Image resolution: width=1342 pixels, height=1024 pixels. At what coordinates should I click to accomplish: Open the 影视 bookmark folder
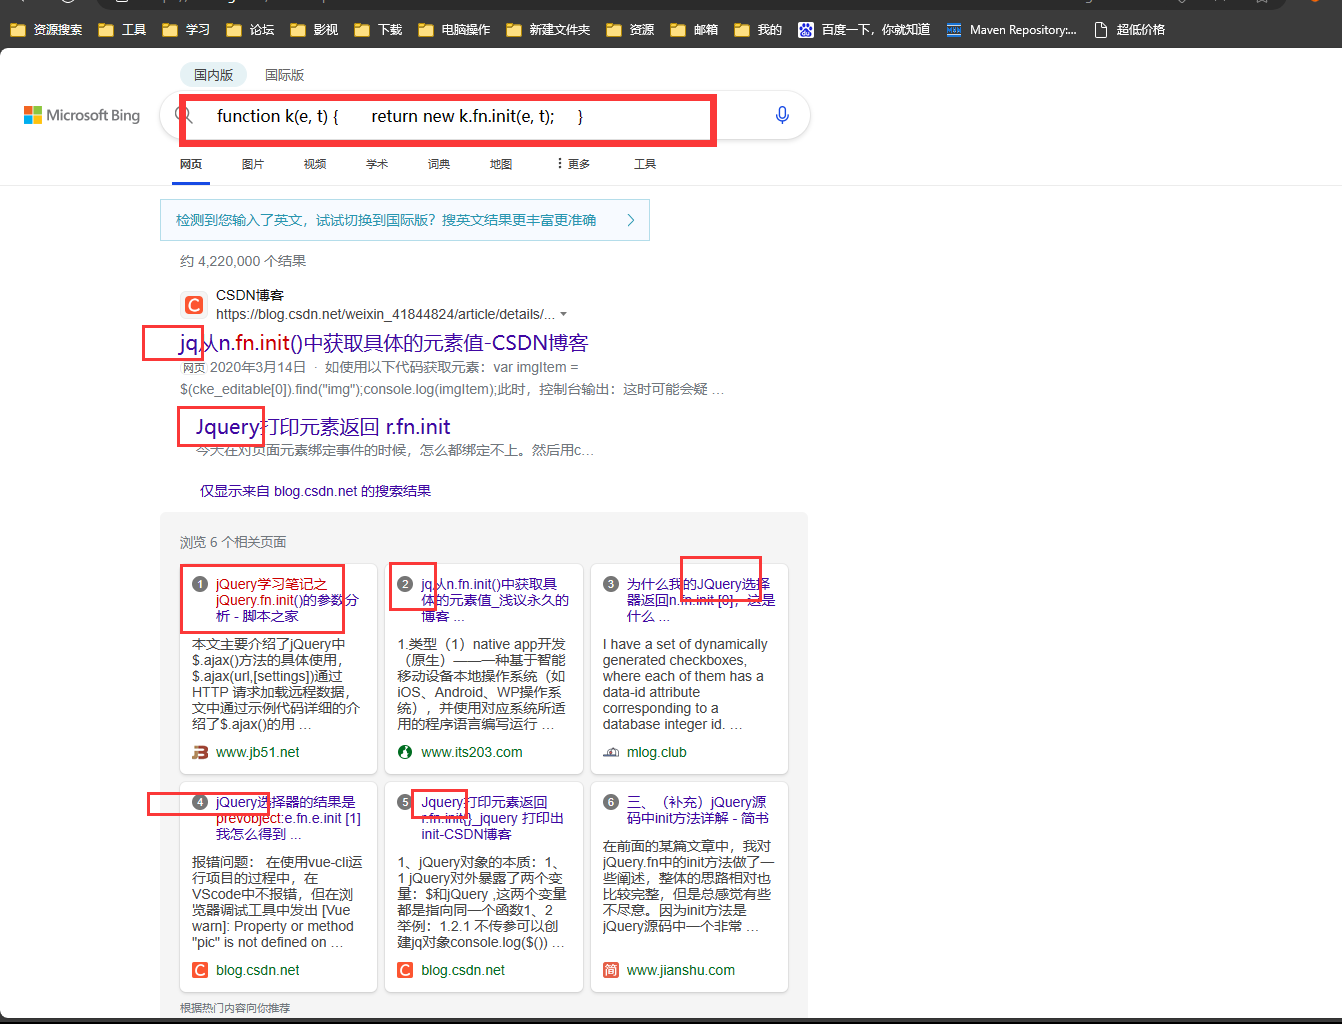click(x=314, y=30)
